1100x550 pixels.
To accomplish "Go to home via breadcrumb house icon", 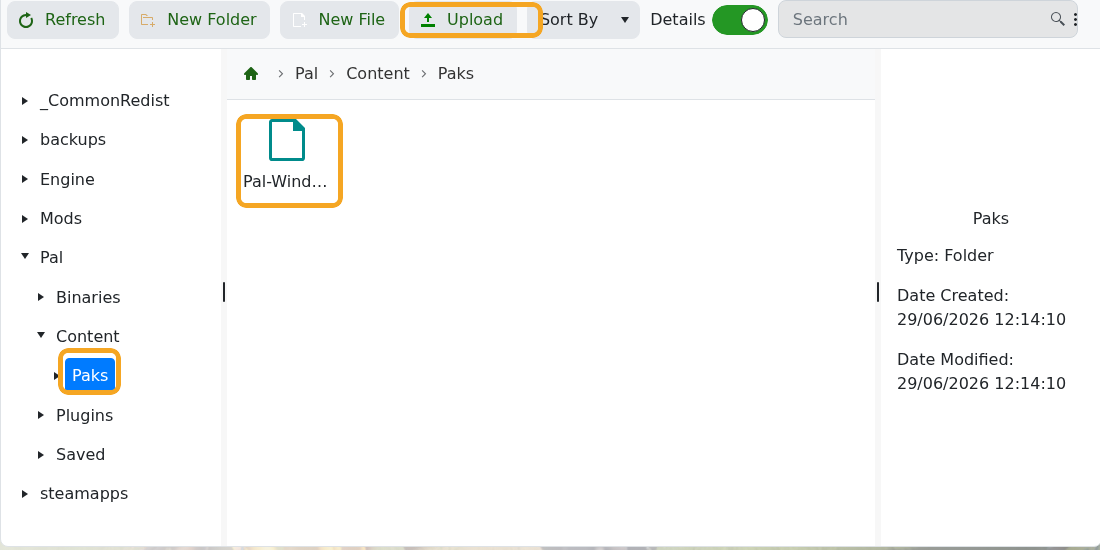I will pyautogui.click(x=251, y=74).
